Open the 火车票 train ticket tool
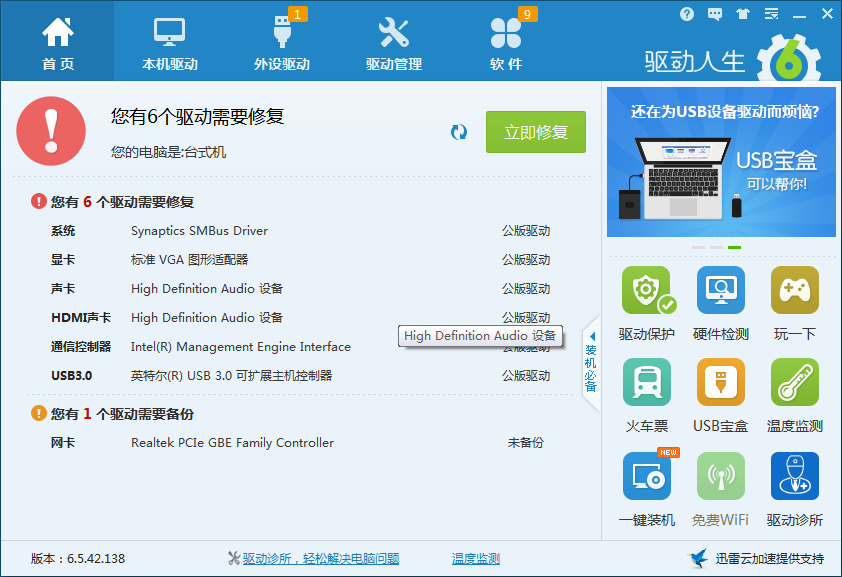 click(647, 384)
